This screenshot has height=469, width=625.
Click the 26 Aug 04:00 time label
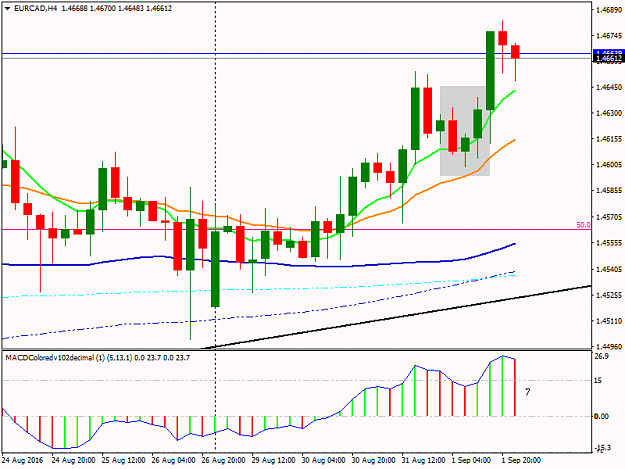[x=173, y=460]
